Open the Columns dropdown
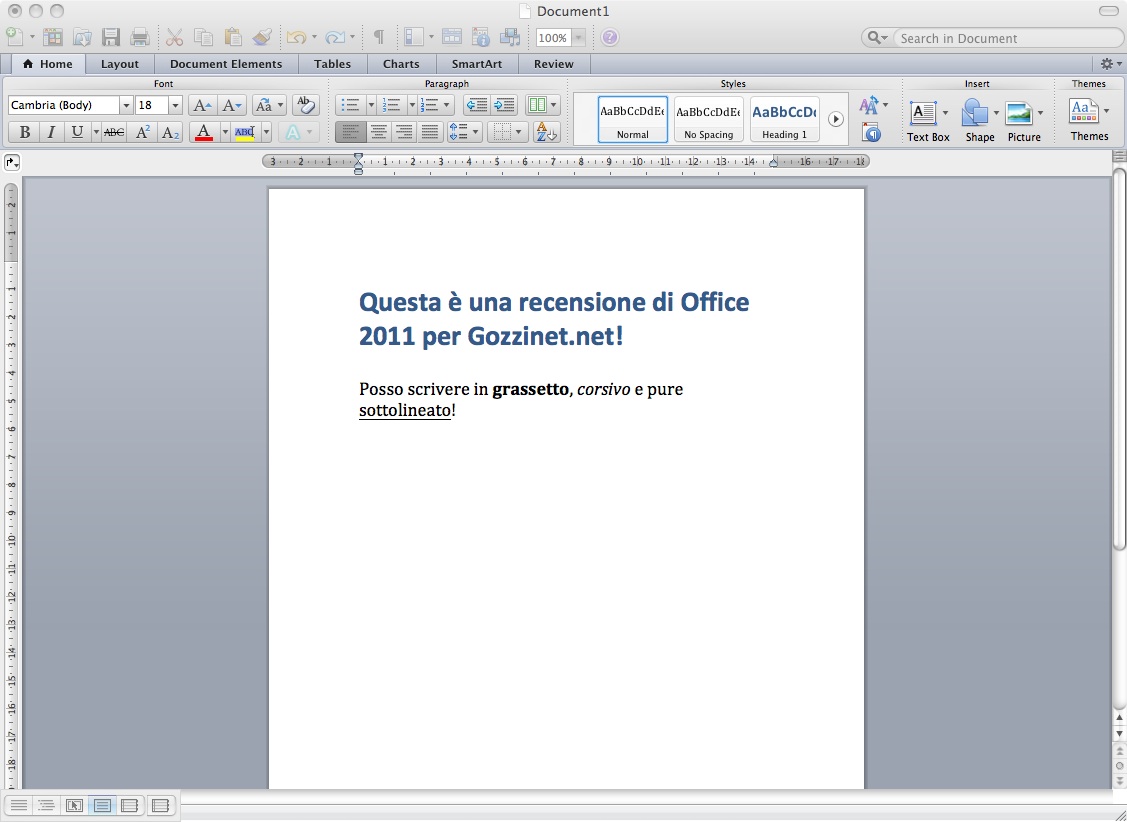The height and width of the screenshot is (822, 1127). (x=543, y=106)
